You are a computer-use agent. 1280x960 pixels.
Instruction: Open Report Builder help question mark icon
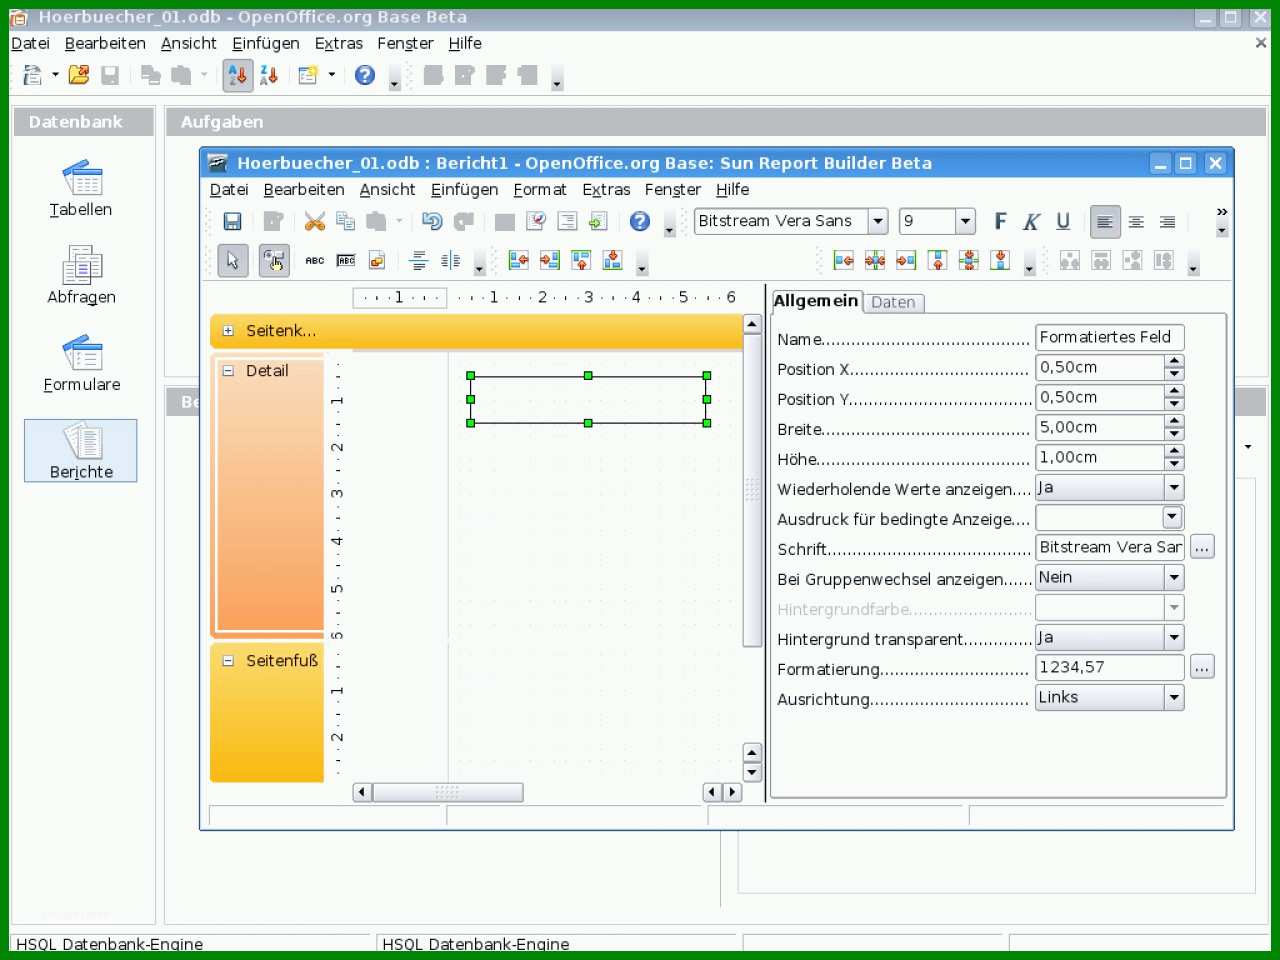pyautogui.click(x=640, y=221)
